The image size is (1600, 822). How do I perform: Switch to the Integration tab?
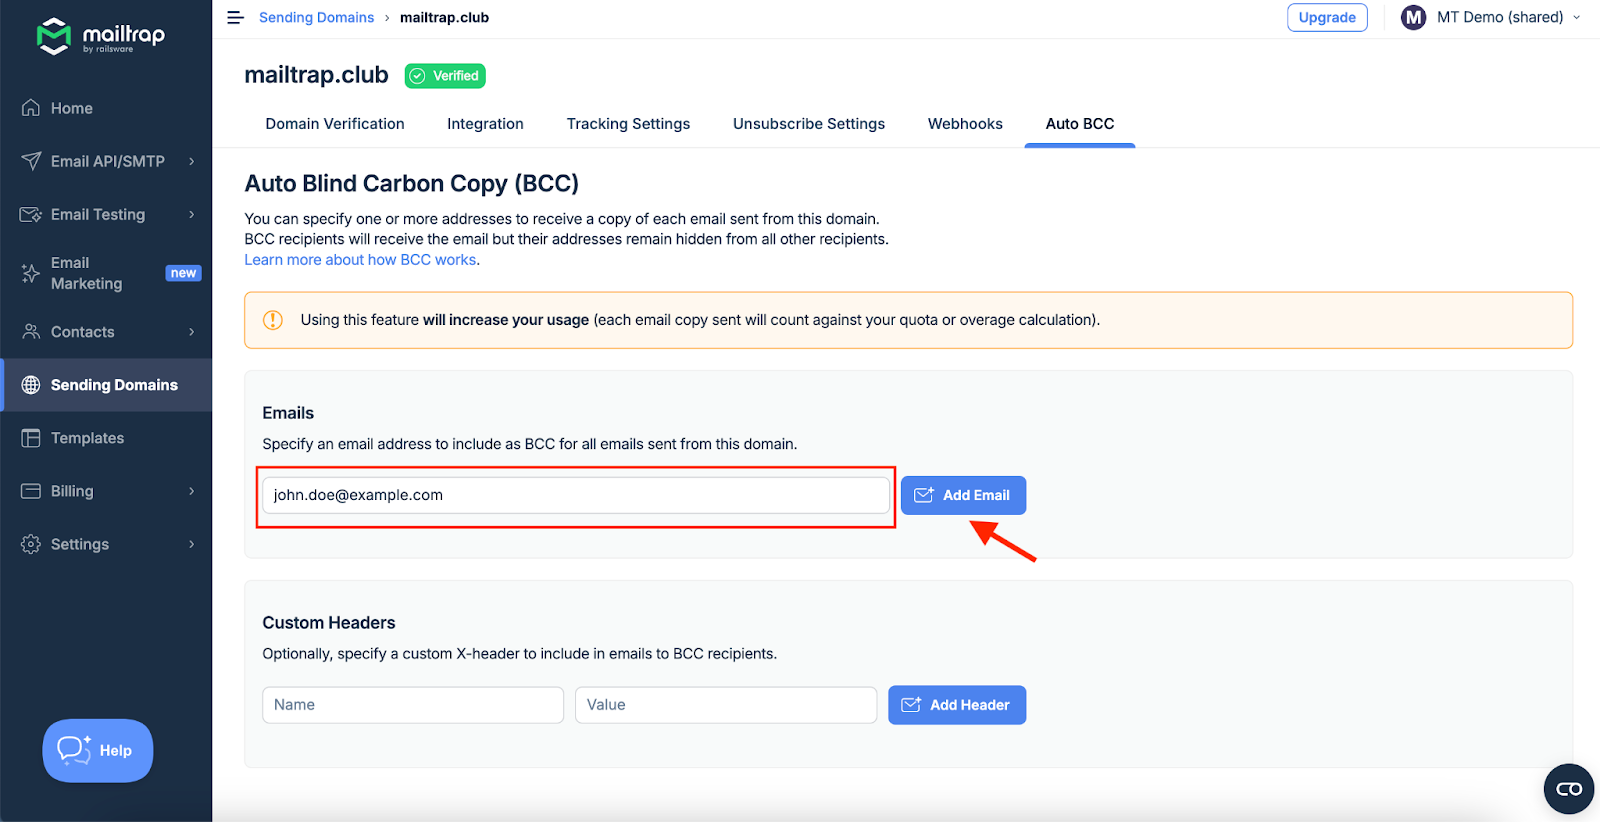(485, 124)
